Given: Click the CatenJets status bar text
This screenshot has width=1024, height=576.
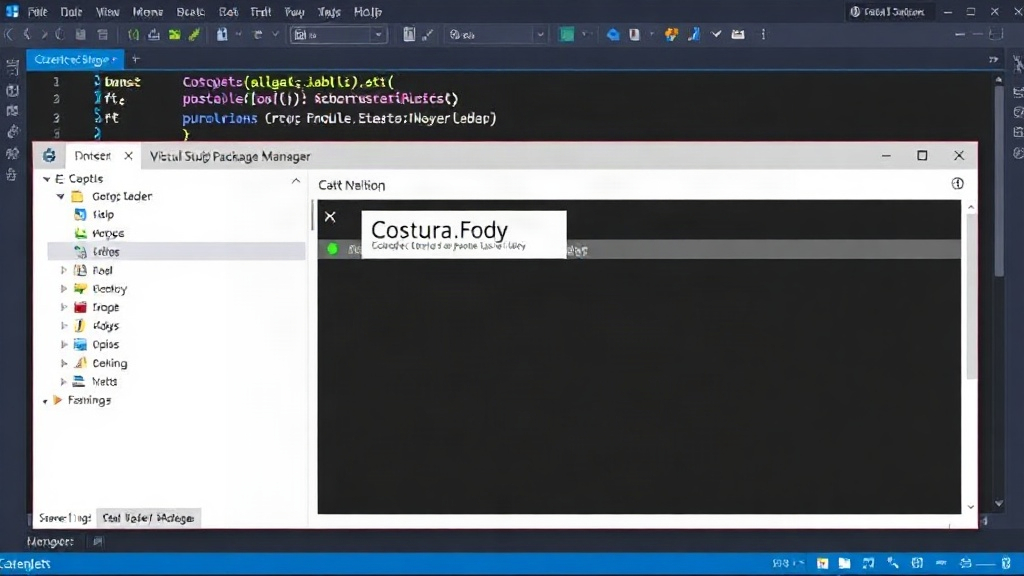Looking at the screenshot, I should pos(25,564).
